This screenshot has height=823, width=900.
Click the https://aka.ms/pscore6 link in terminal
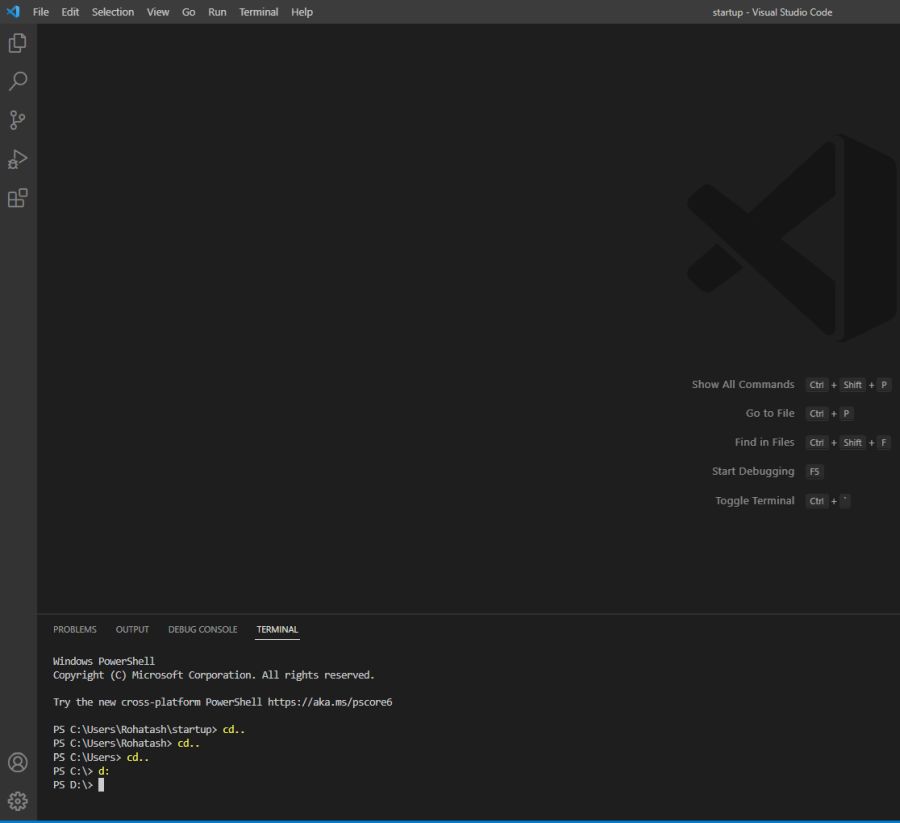pos(329,702)
